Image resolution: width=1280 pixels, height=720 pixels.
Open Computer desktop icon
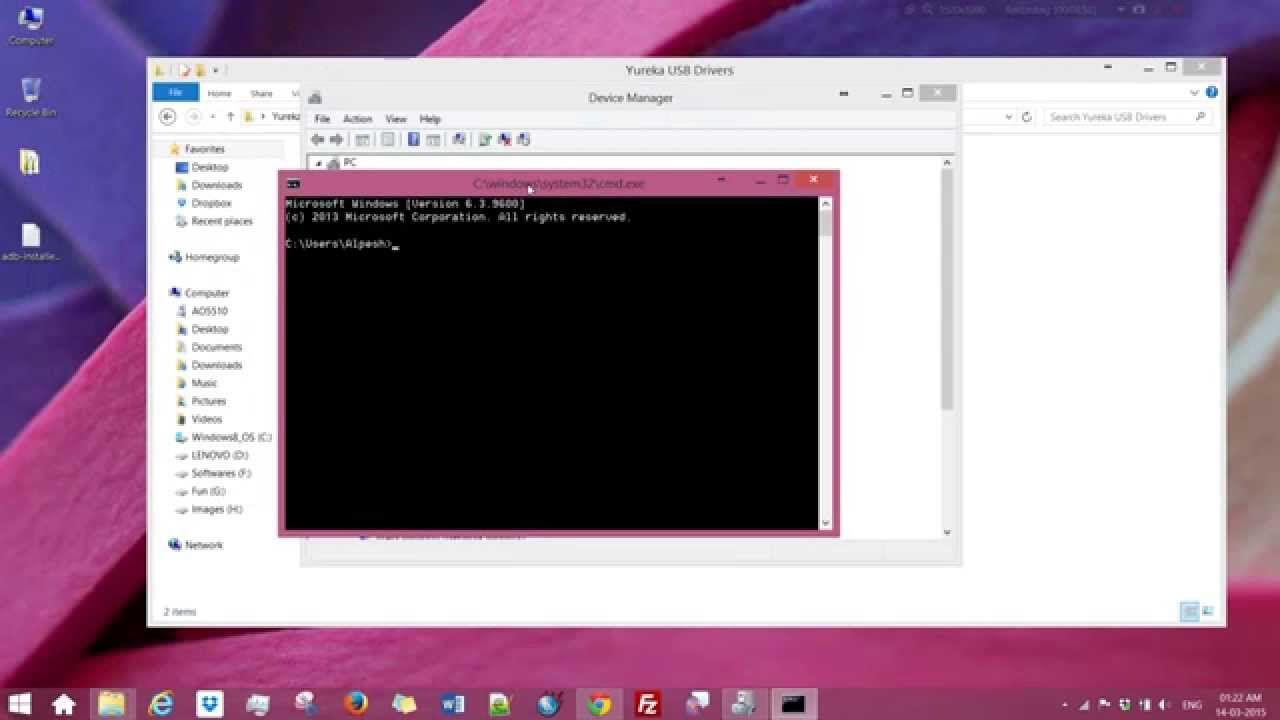click(31, 26)
